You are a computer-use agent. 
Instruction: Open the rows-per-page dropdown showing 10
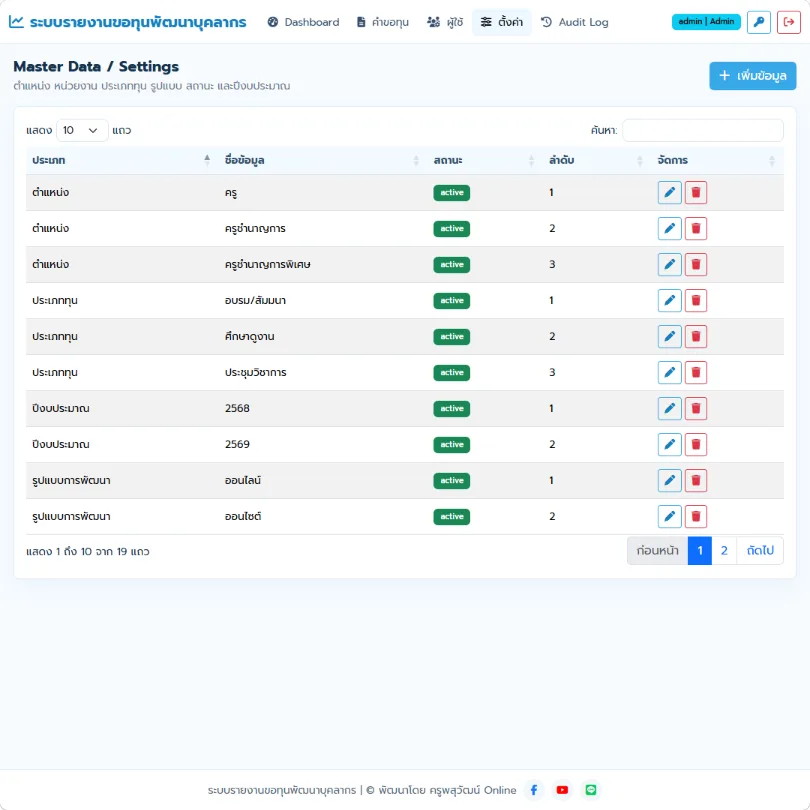pyautogui.click(x=82, y=130)
